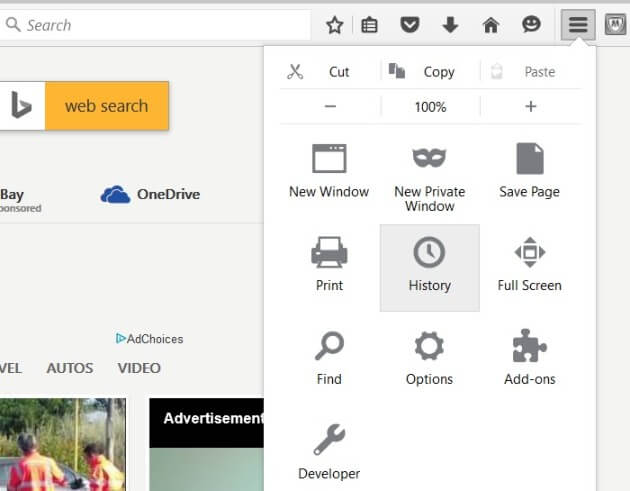Open the bookmarks list icon
This screenshot has width=630, height=491.
click(x=370, y=25)
